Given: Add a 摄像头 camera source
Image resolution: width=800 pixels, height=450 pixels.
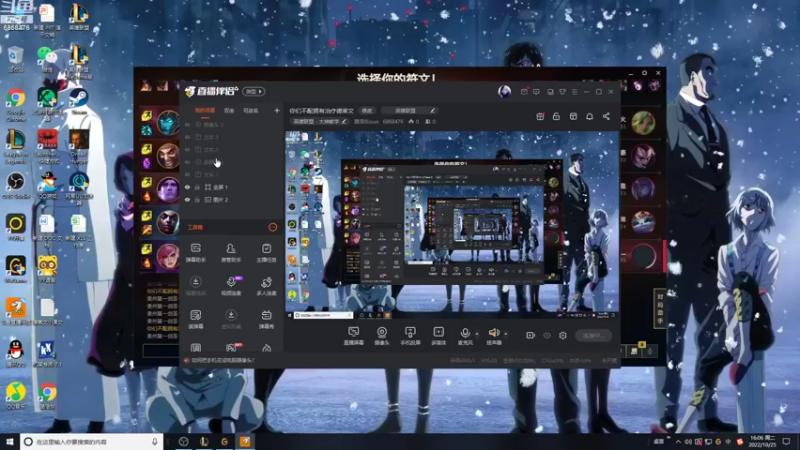Looking at the screenshot, I should [x=382, y=336].
